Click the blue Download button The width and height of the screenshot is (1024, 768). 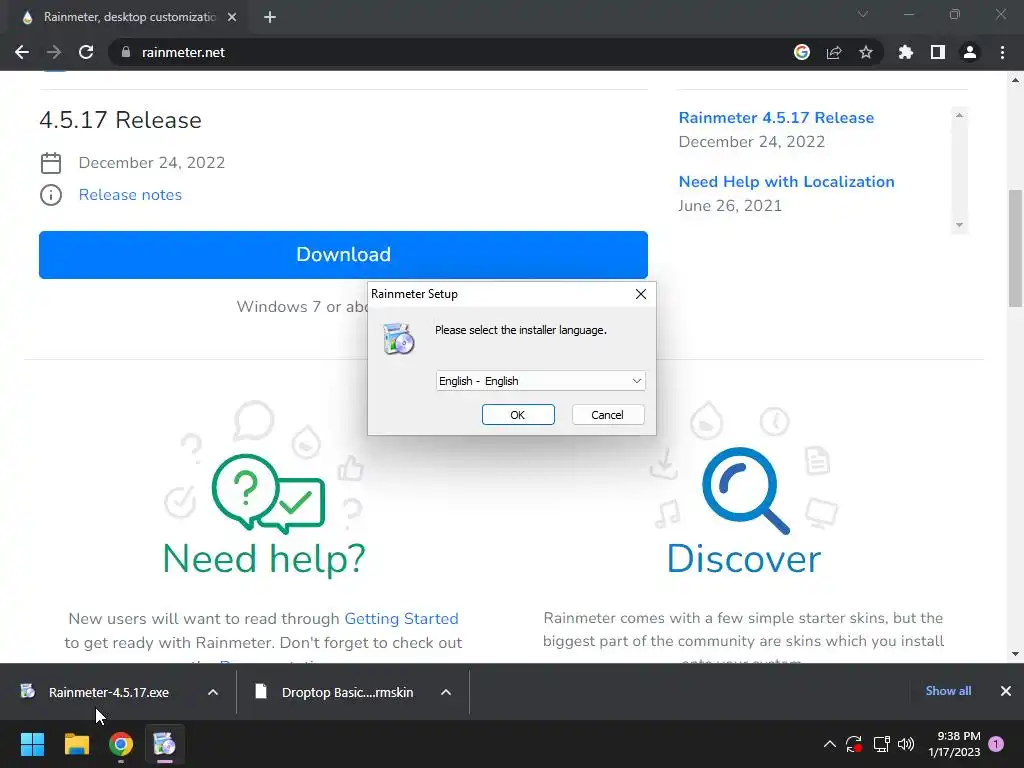point(344,255)
